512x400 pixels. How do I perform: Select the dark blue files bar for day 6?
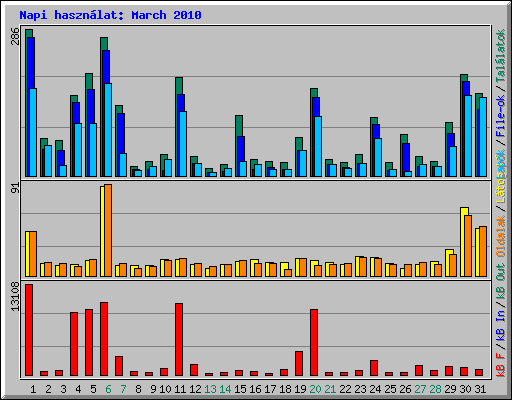pos(104,113)
